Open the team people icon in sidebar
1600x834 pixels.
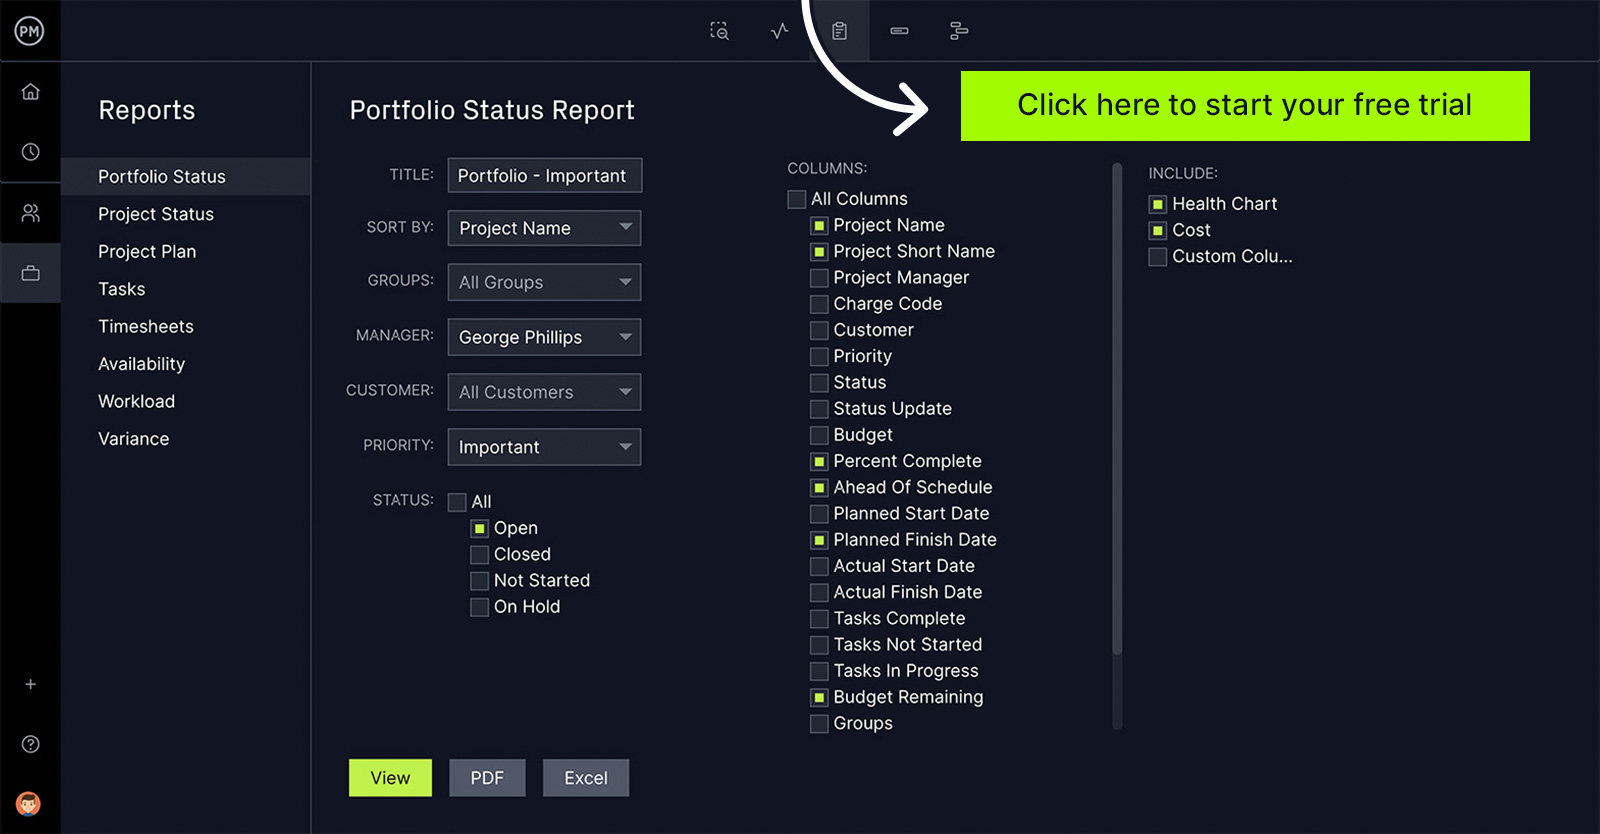(31, 213)
